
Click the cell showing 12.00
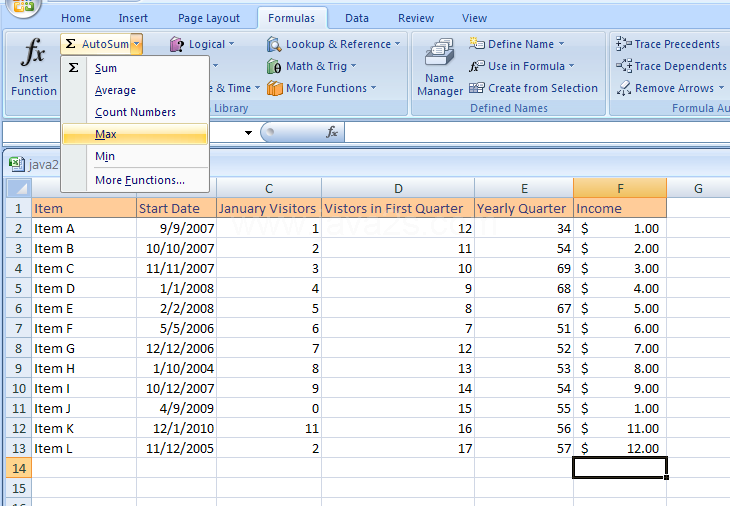click(x=620, y=448)
